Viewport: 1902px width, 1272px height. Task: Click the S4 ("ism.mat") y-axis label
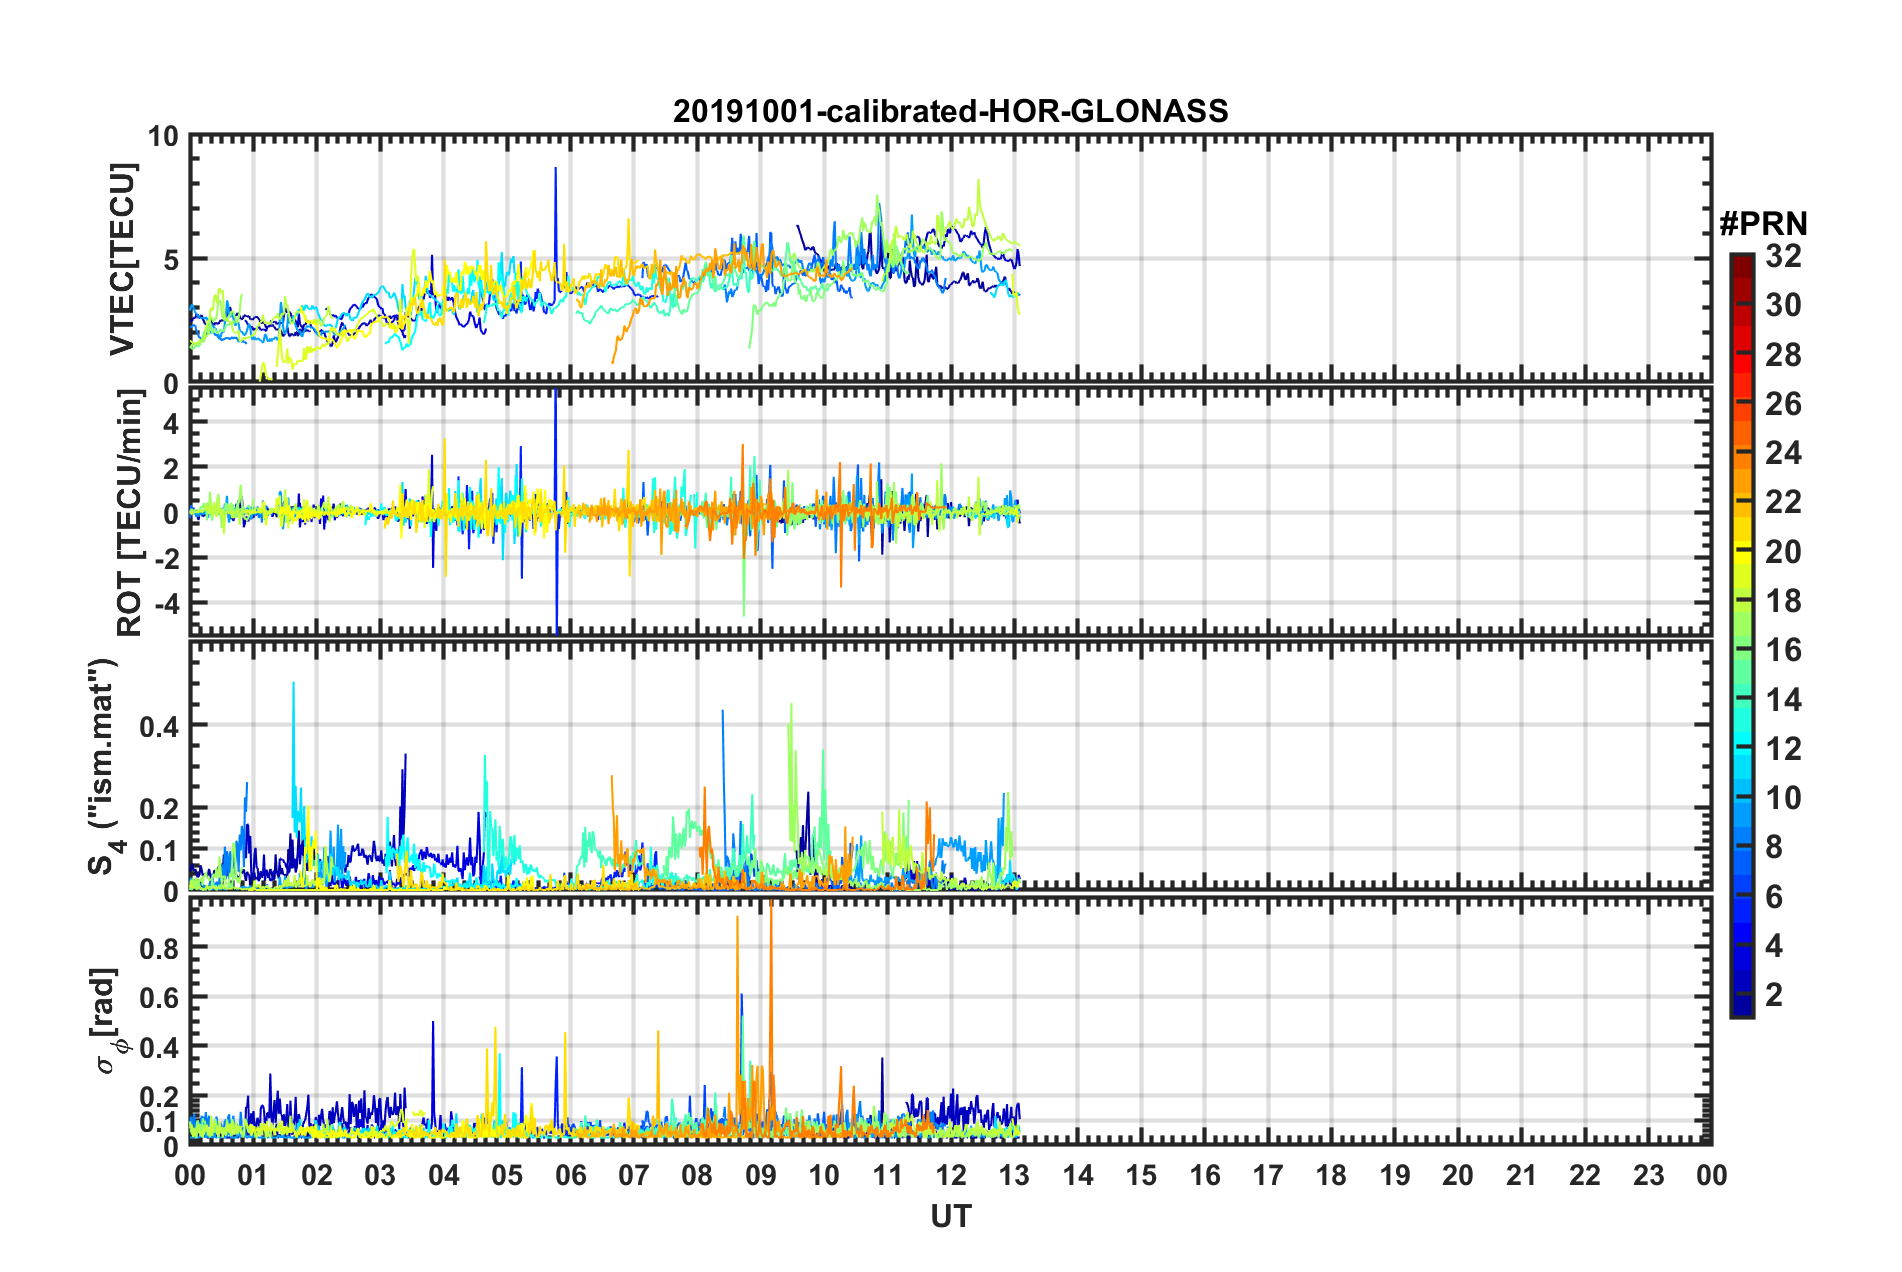pos(103,767)
